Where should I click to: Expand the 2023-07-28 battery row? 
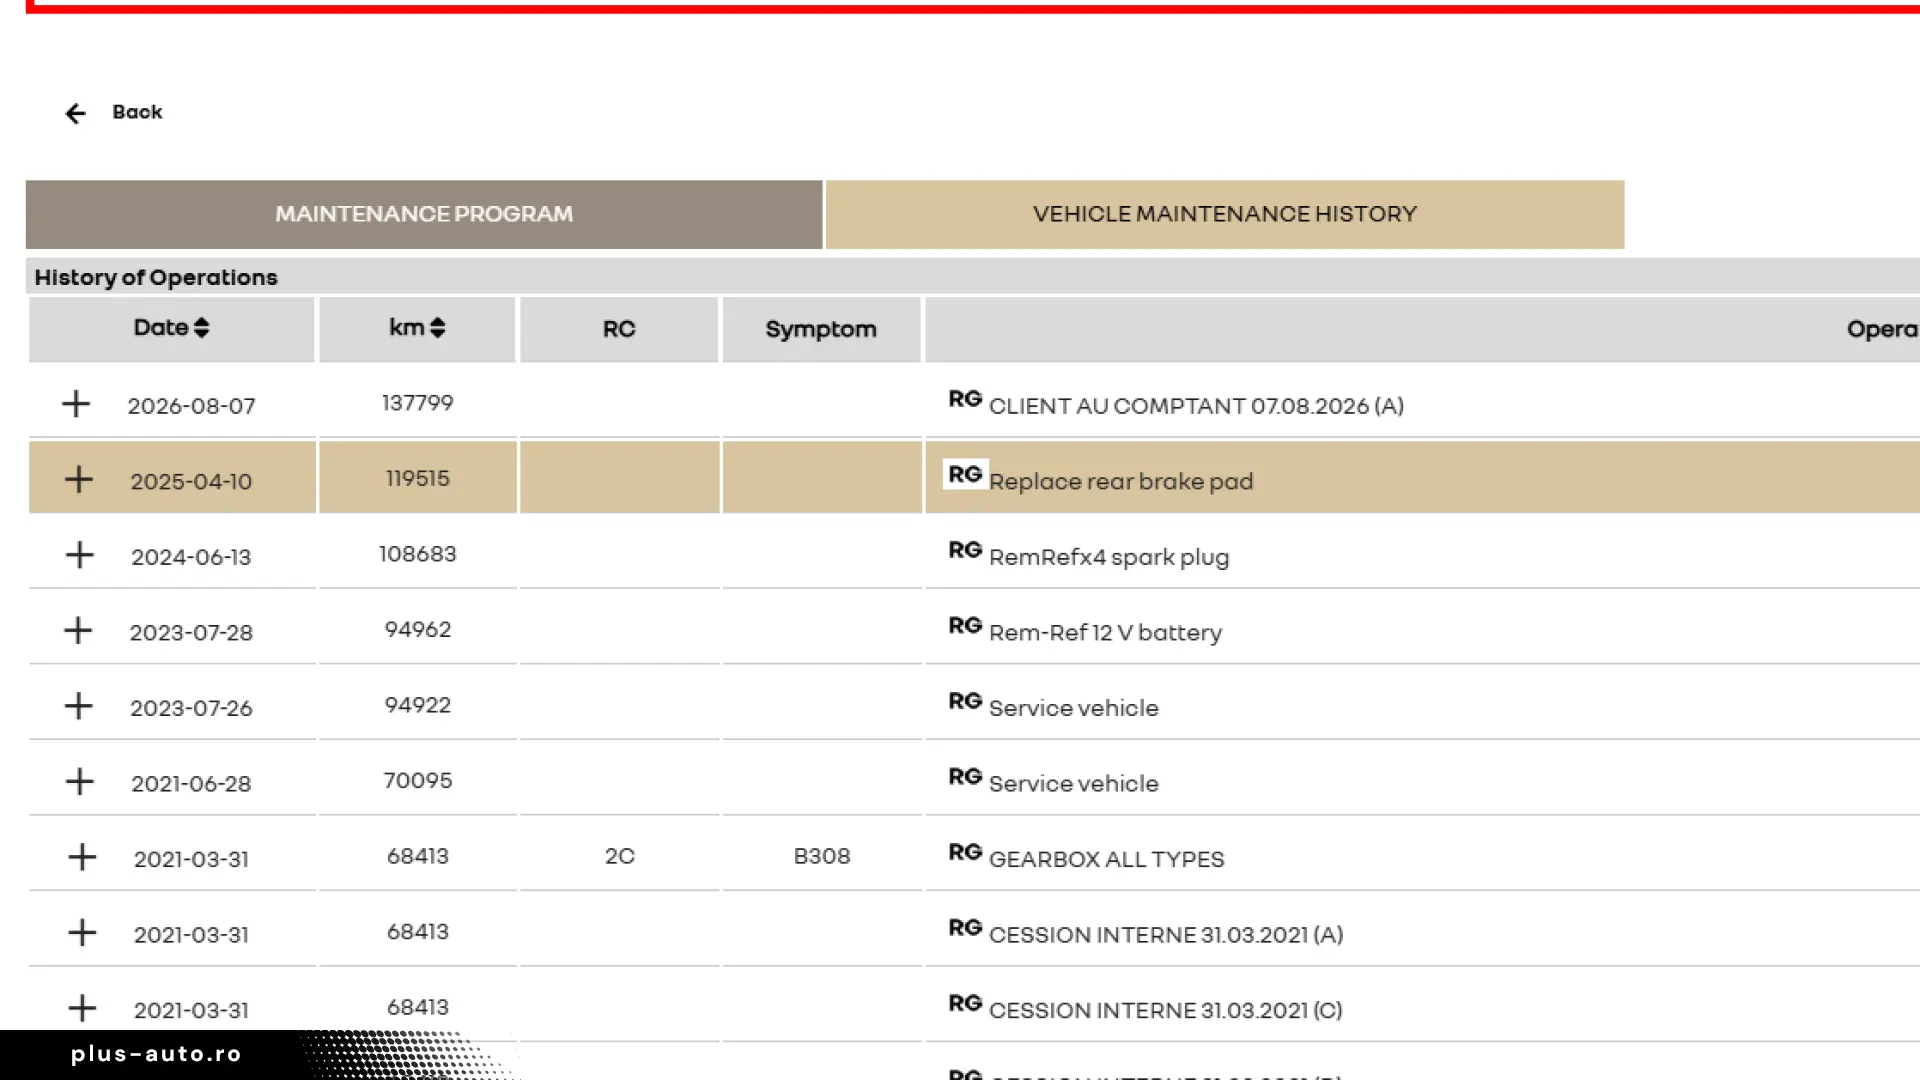(x=78, y=630)
